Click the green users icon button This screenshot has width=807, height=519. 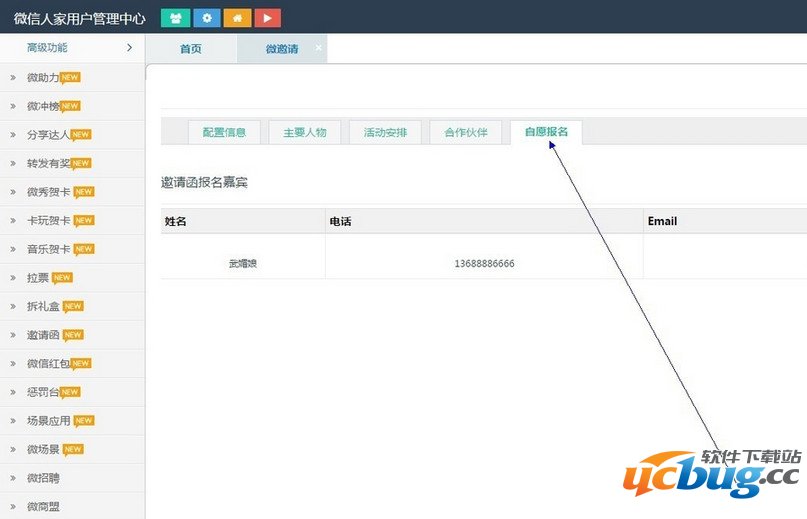tap(175, 18)
